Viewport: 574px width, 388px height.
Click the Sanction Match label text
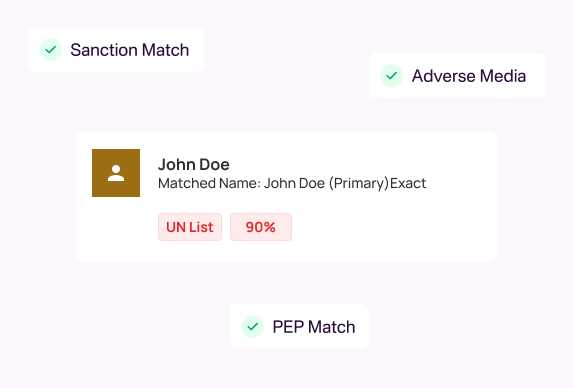130,50
